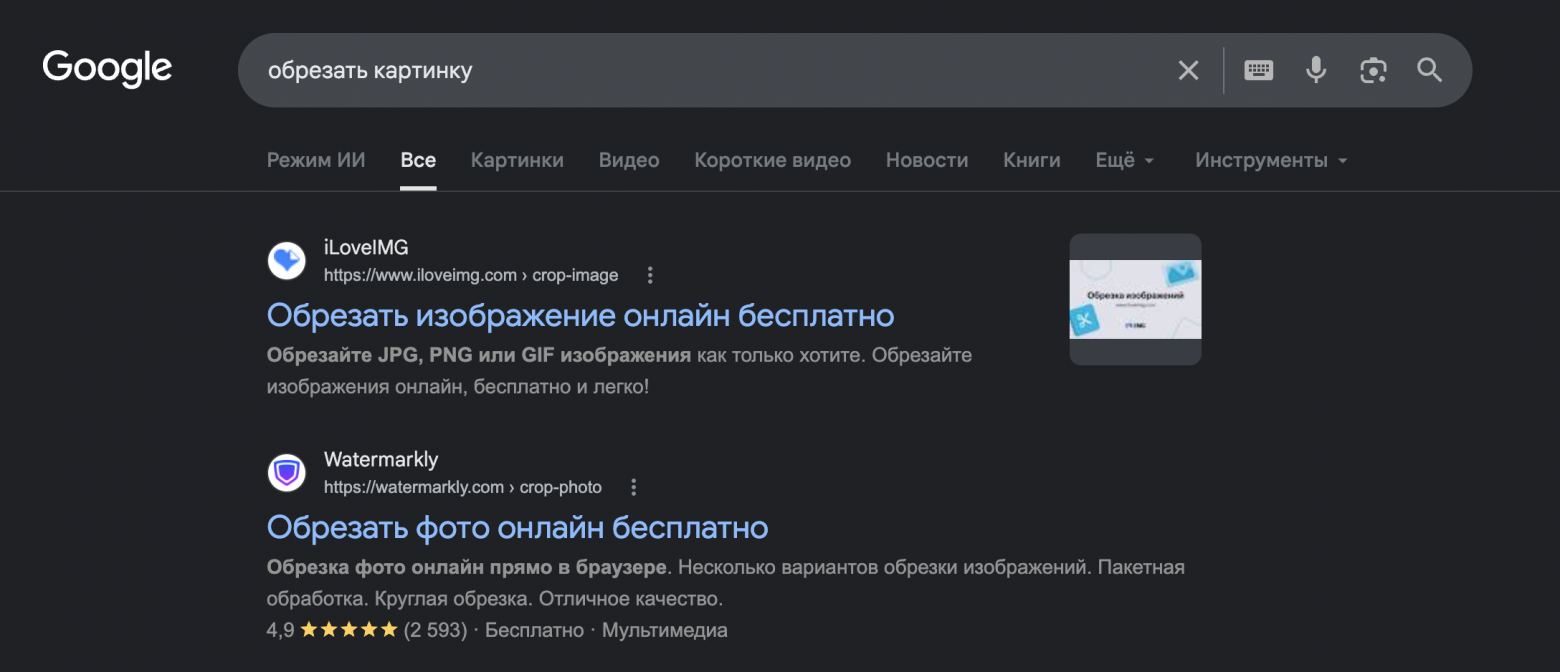Click the Мультимедиа label

pos(665,630)
